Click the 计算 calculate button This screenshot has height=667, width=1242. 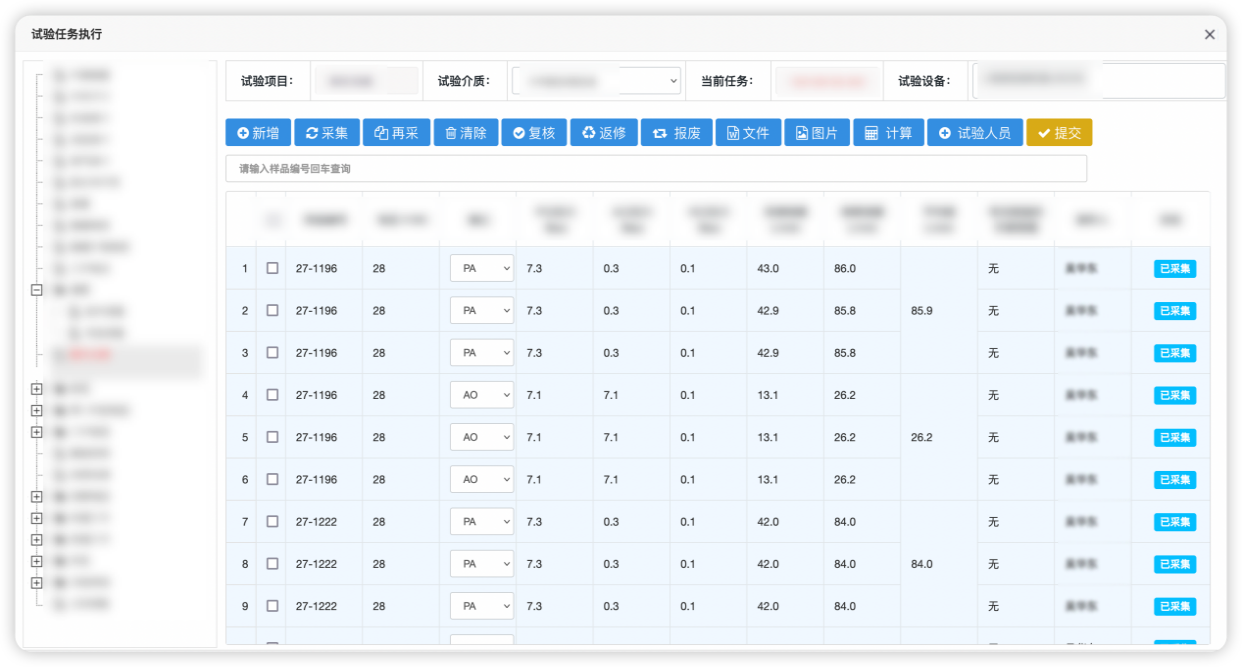click(x=888, y=133)
